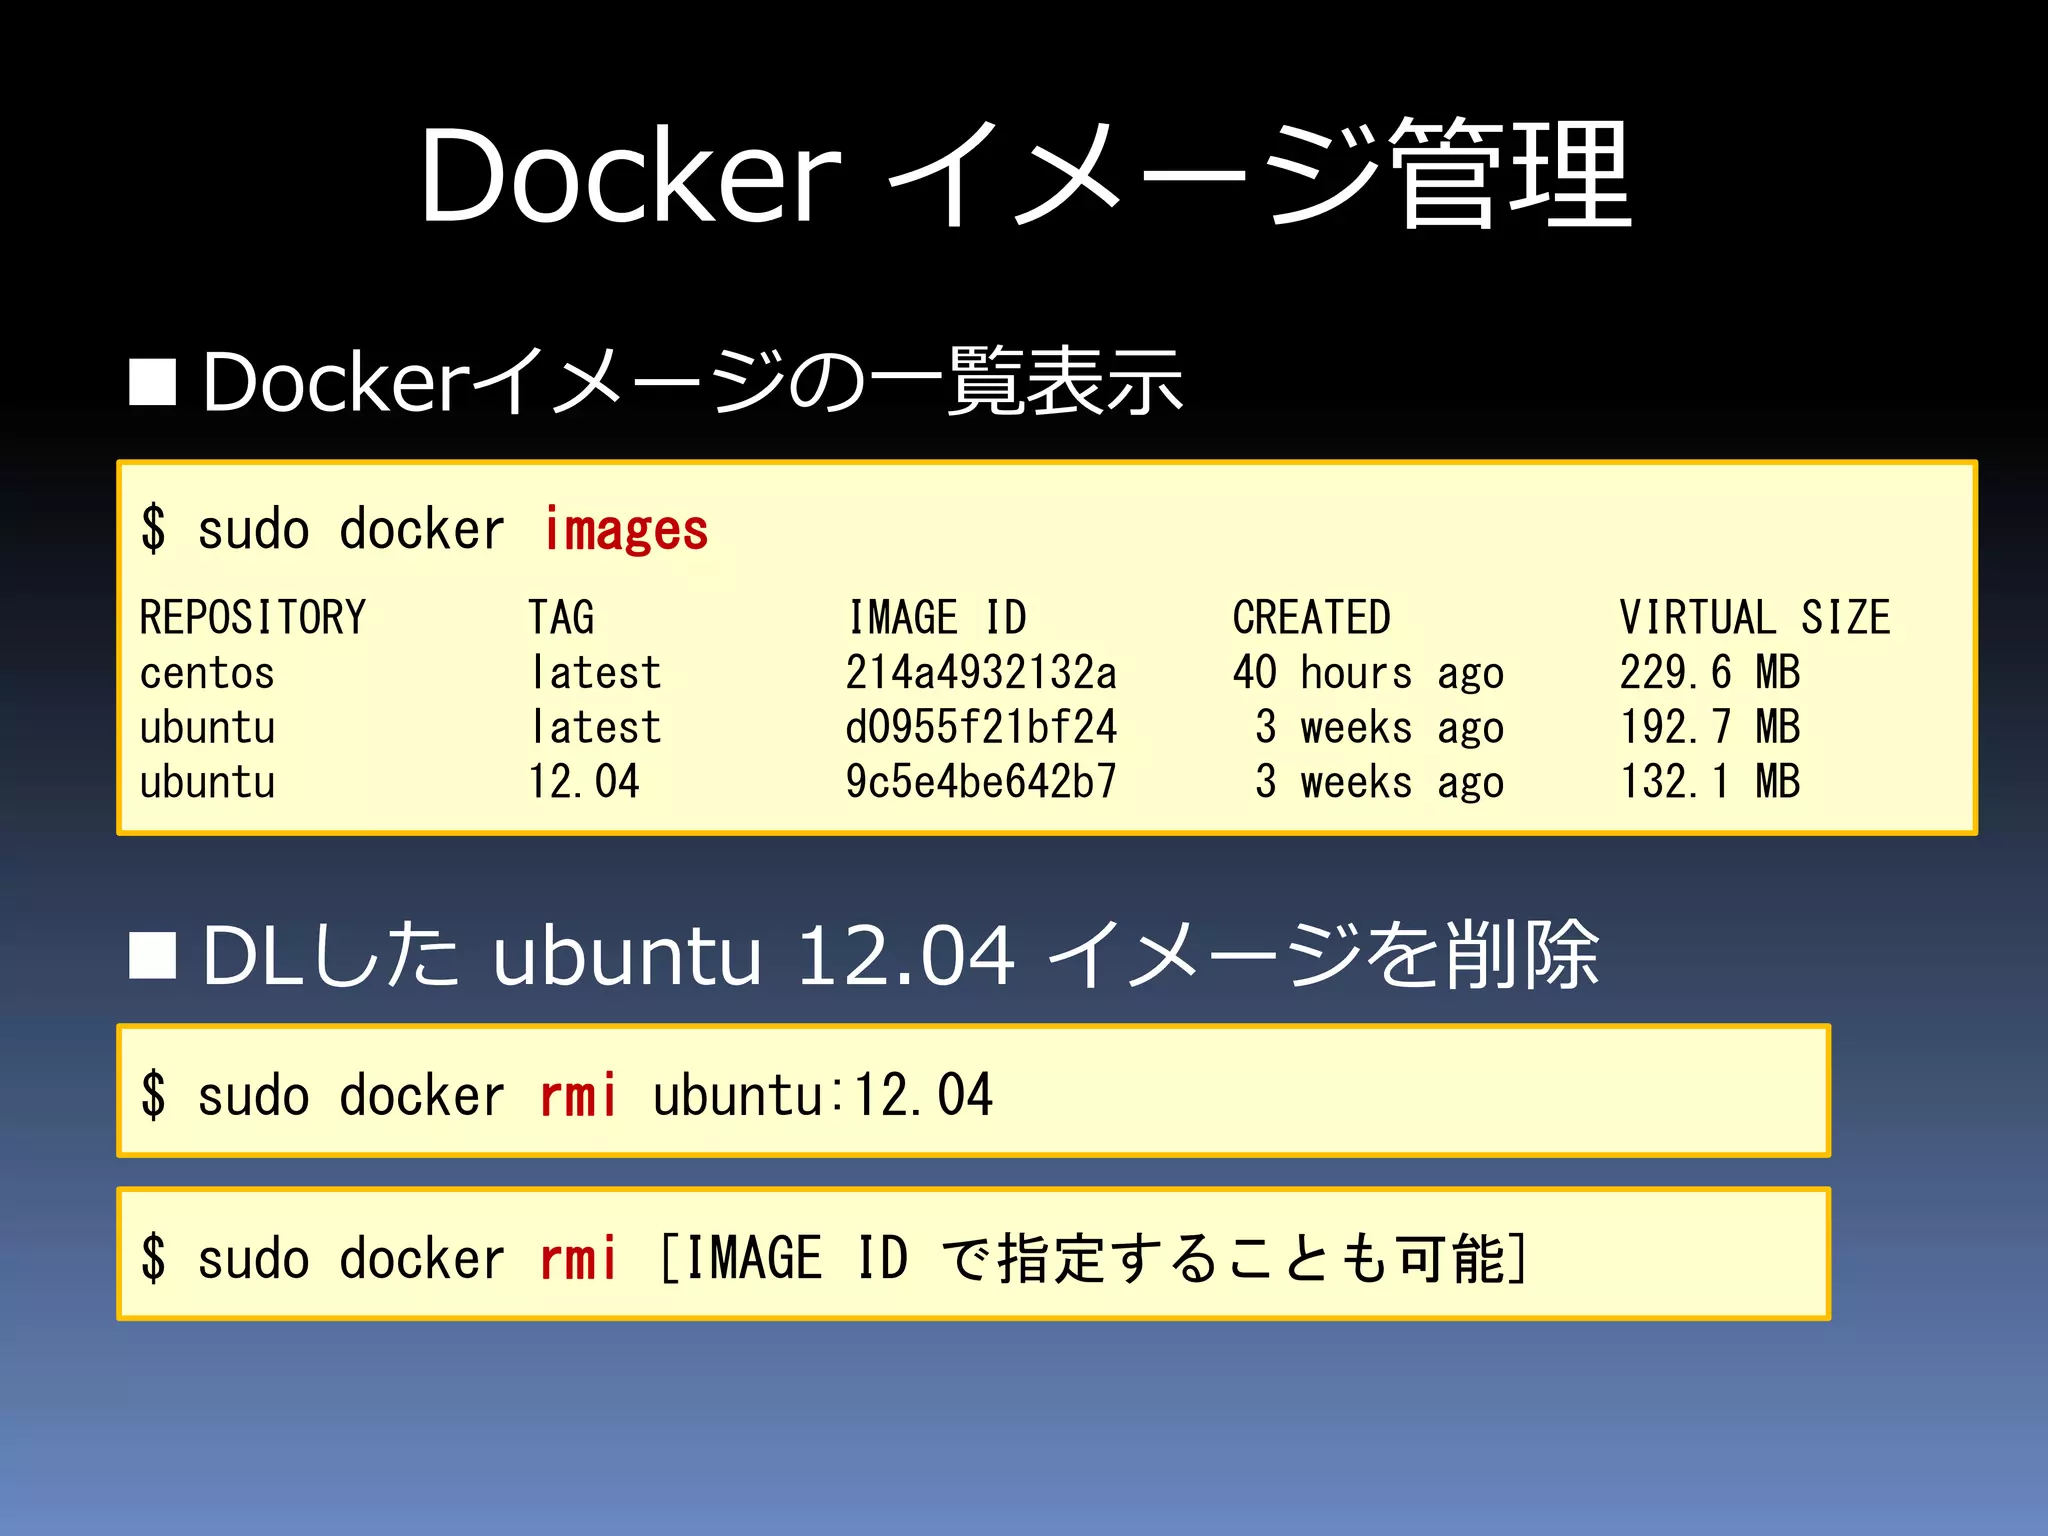Click the 'VIRTUAL SIZE' column header
This screenshot has width=2048, height=1536.
(1755, 617)
